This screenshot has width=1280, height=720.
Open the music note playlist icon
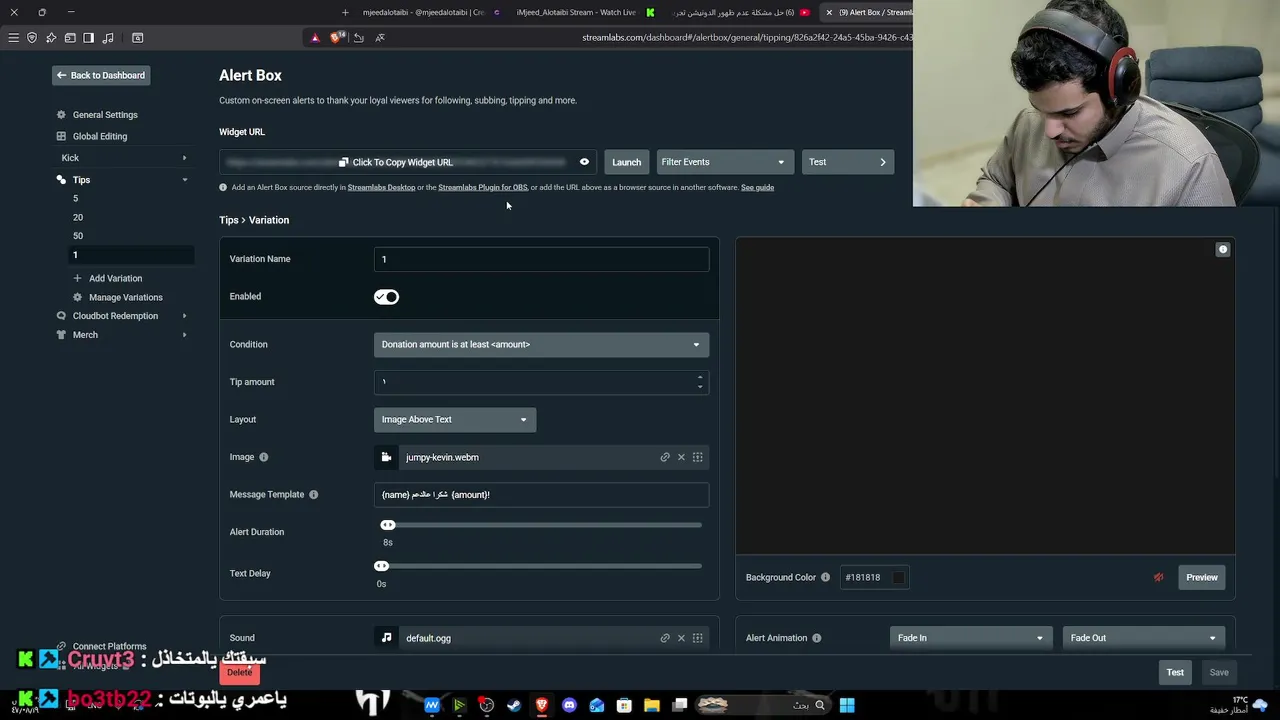[x=108, y=38]
